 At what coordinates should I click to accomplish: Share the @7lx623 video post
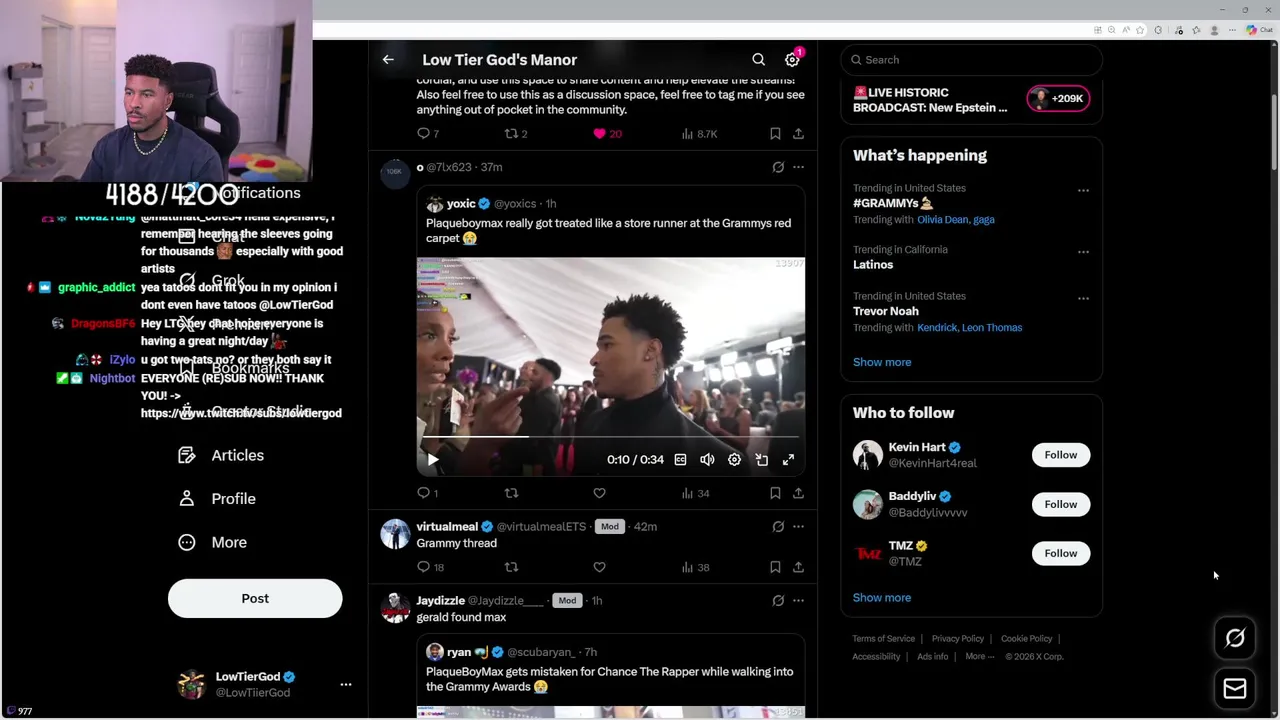click(798, 493)
